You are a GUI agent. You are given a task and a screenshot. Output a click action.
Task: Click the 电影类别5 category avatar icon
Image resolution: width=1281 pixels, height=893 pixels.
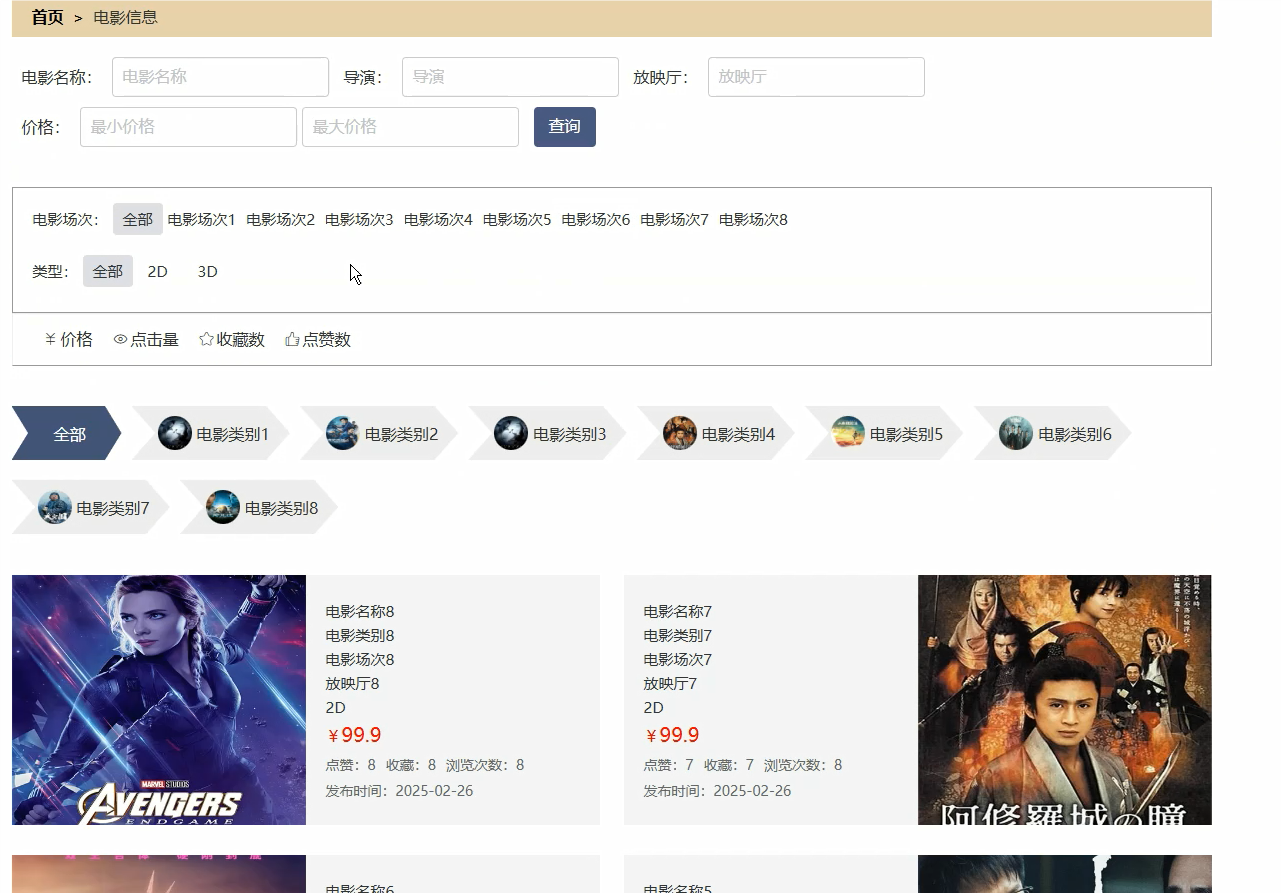click(x=848, y=432)
